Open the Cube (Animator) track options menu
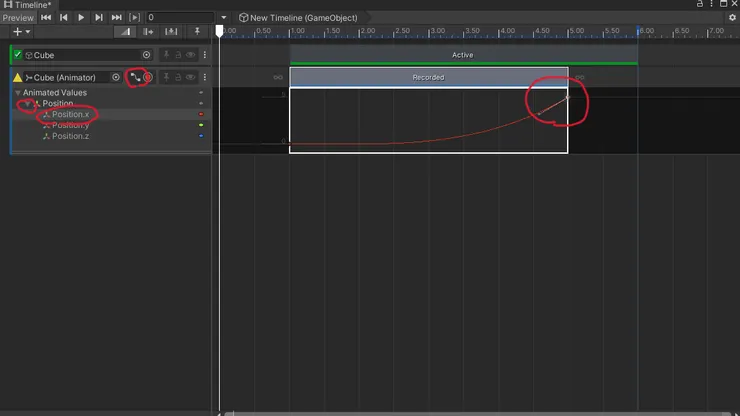Screen dimensions: 740x416 click(204, 77)
